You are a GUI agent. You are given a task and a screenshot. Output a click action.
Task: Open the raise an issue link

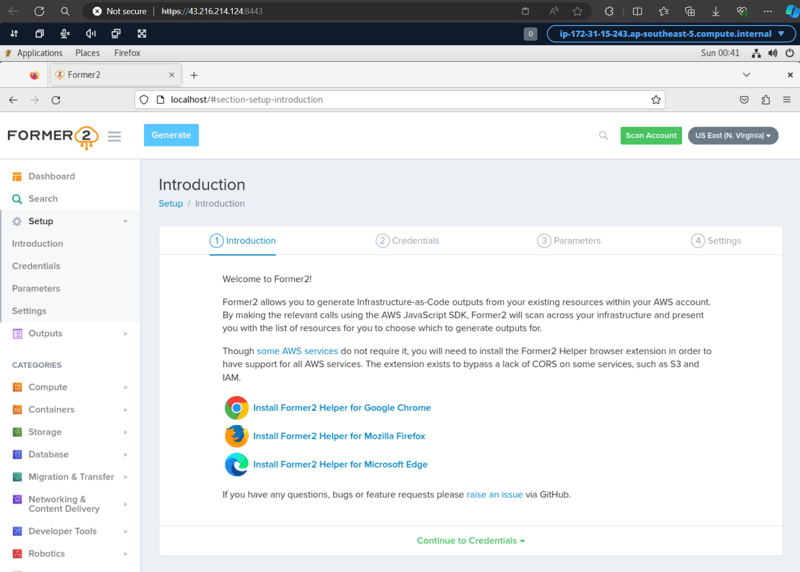[494, 494]
